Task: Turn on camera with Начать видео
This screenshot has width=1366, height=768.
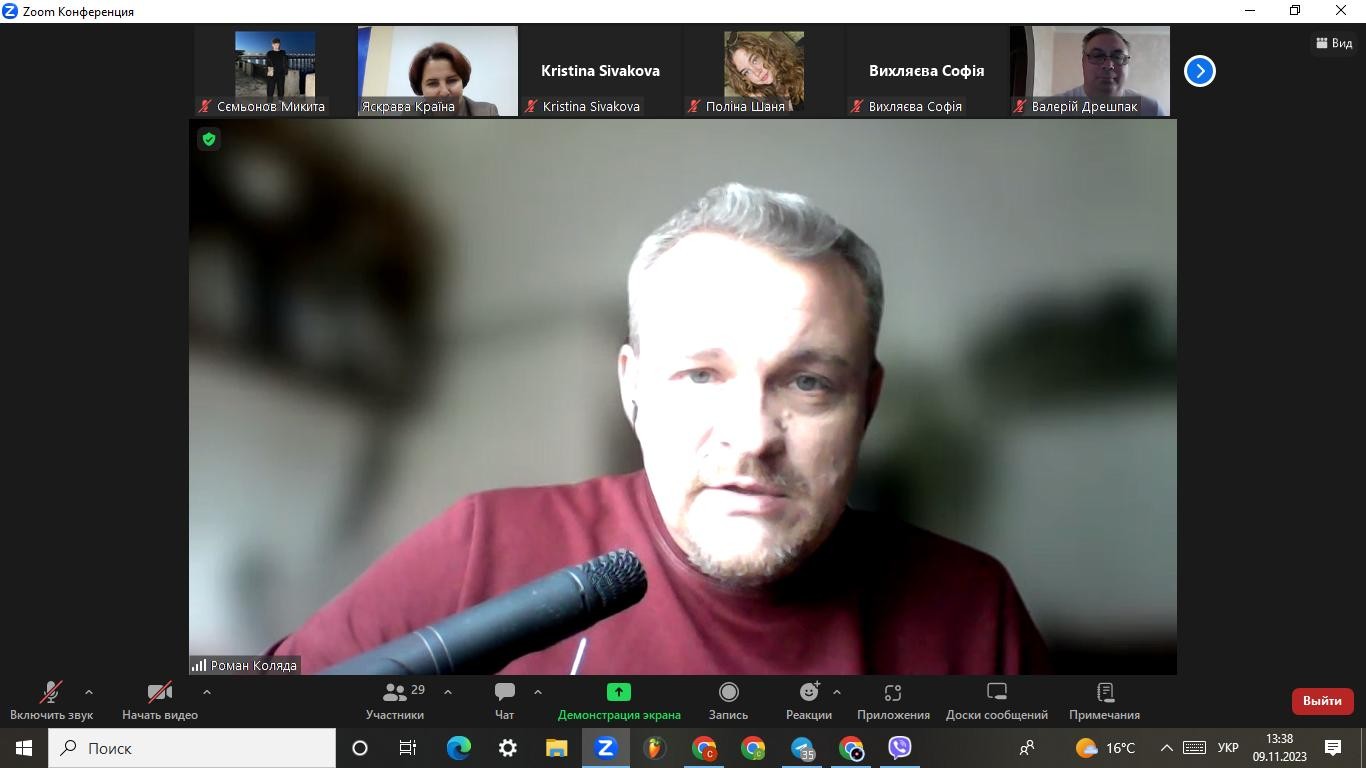Action: pos(160,701)
